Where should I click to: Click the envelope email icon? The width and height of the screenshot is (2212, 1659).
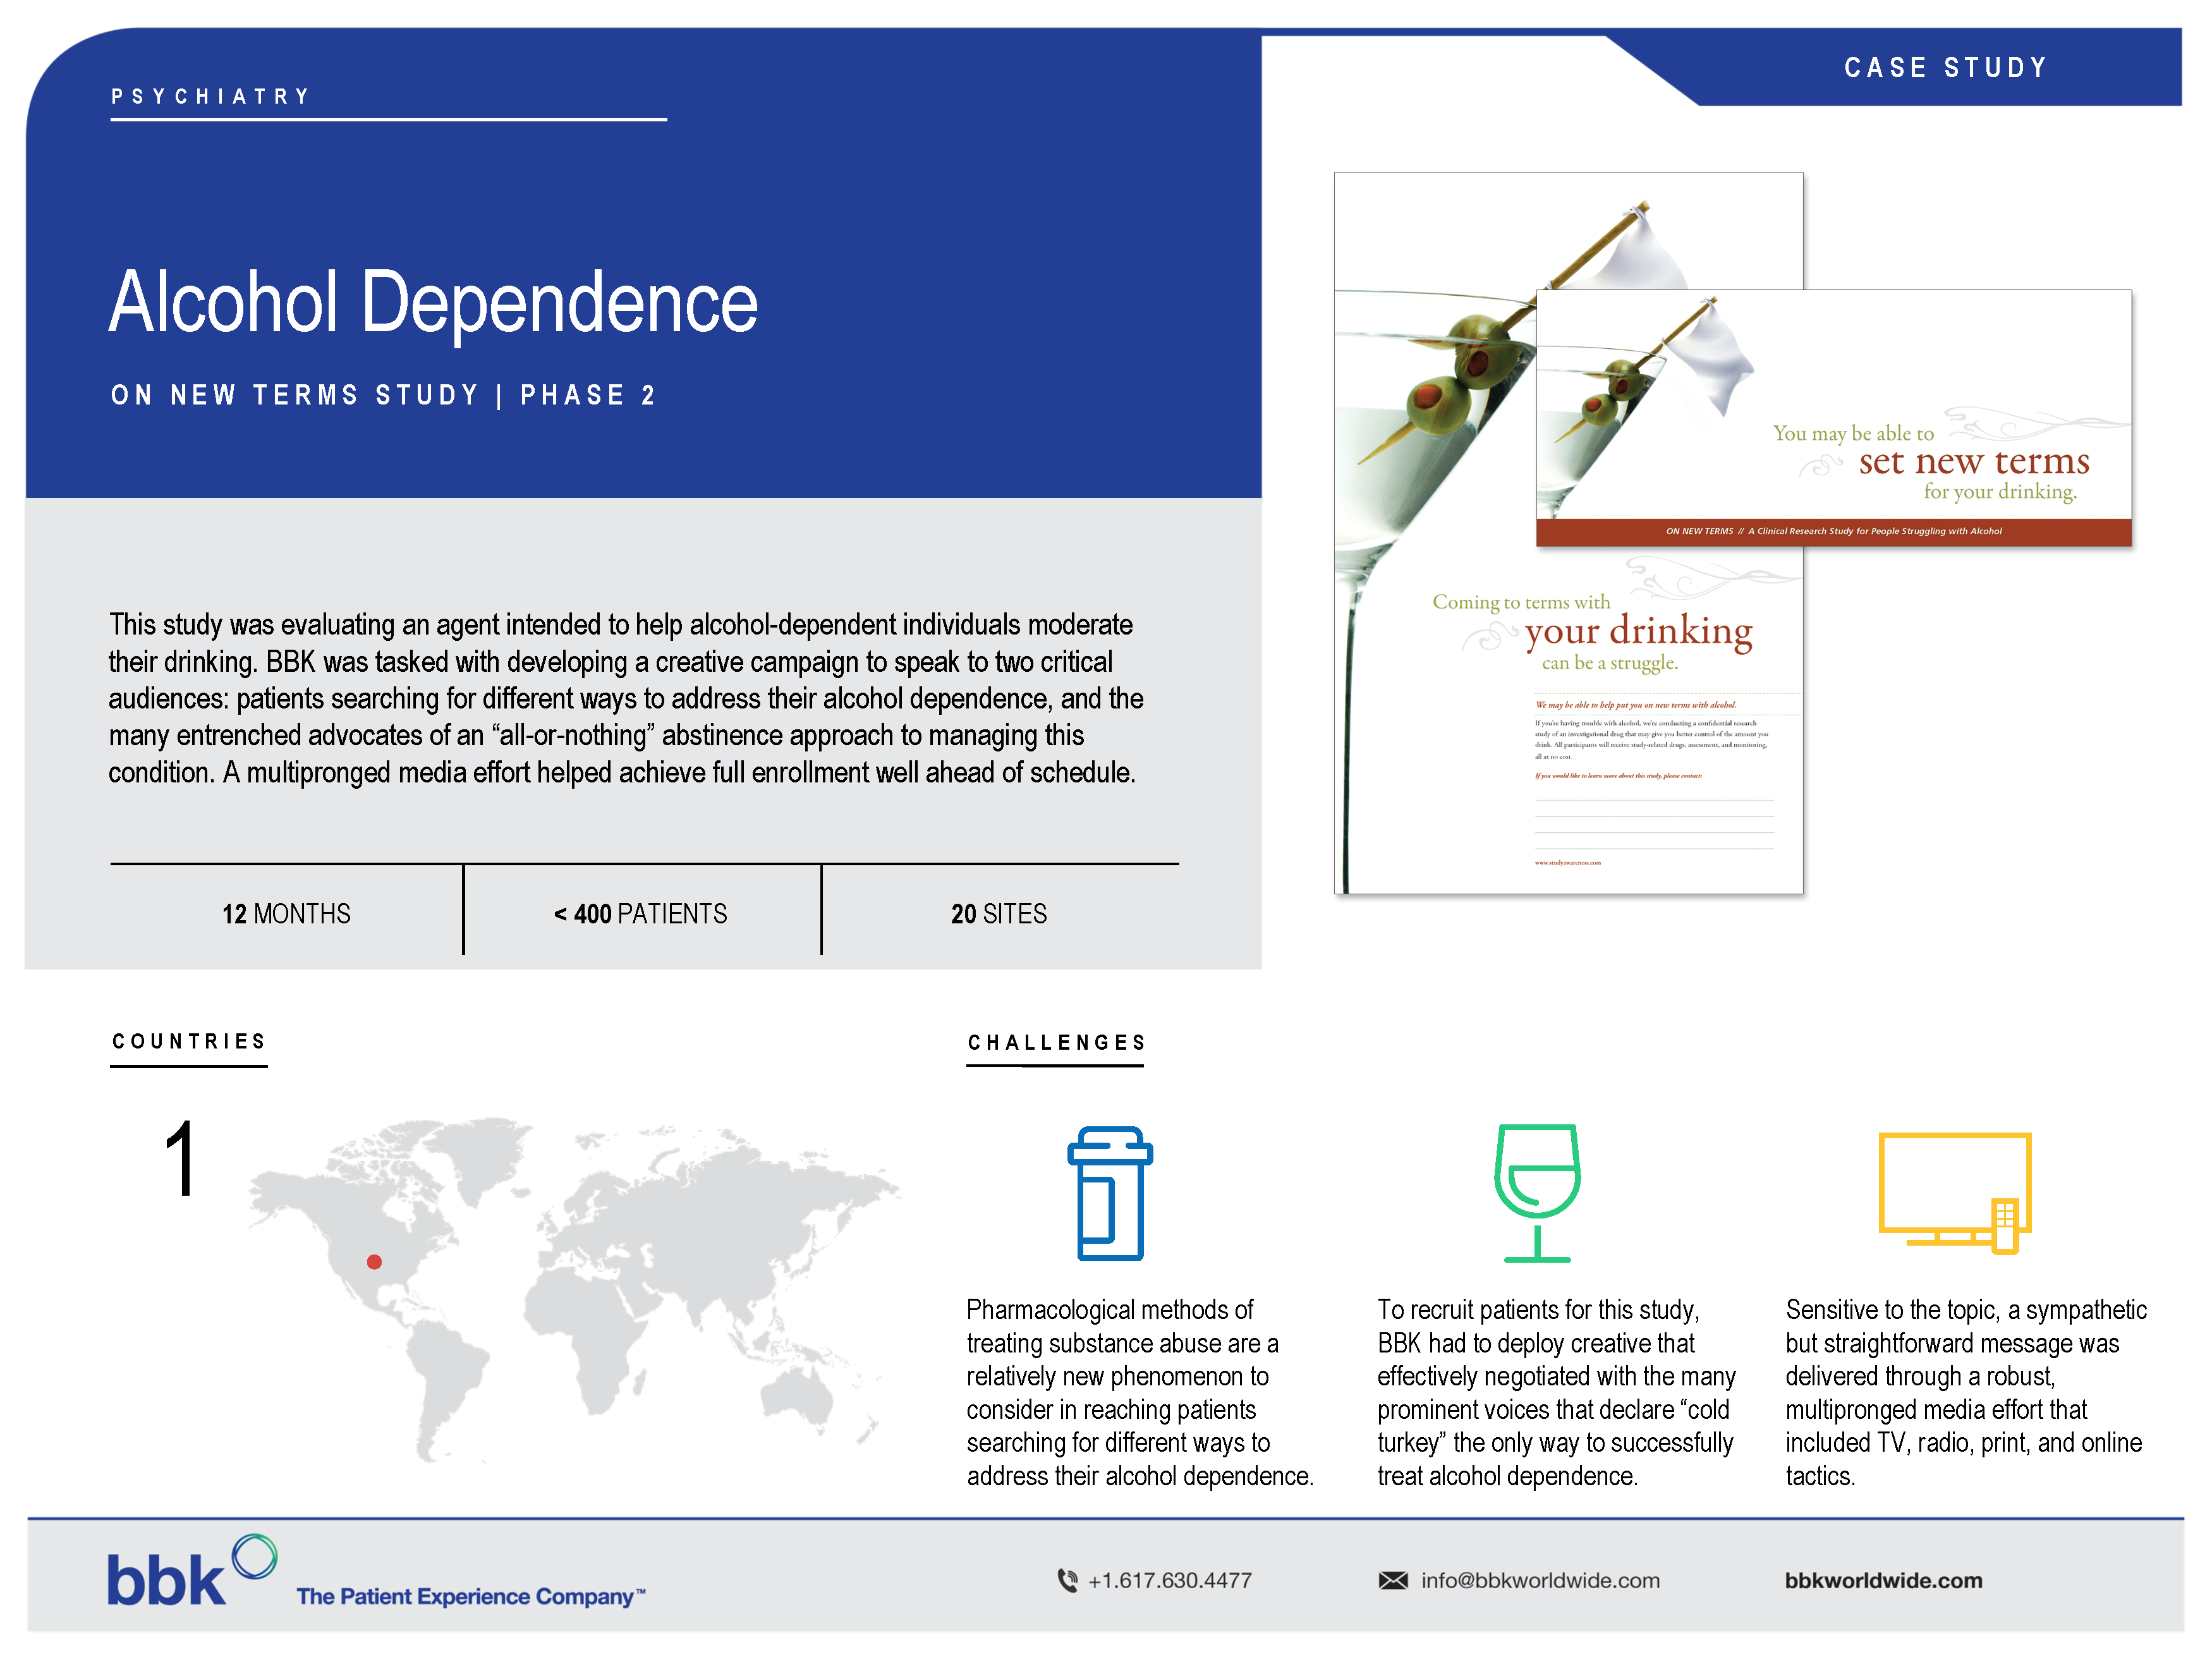point(1392,1580)
